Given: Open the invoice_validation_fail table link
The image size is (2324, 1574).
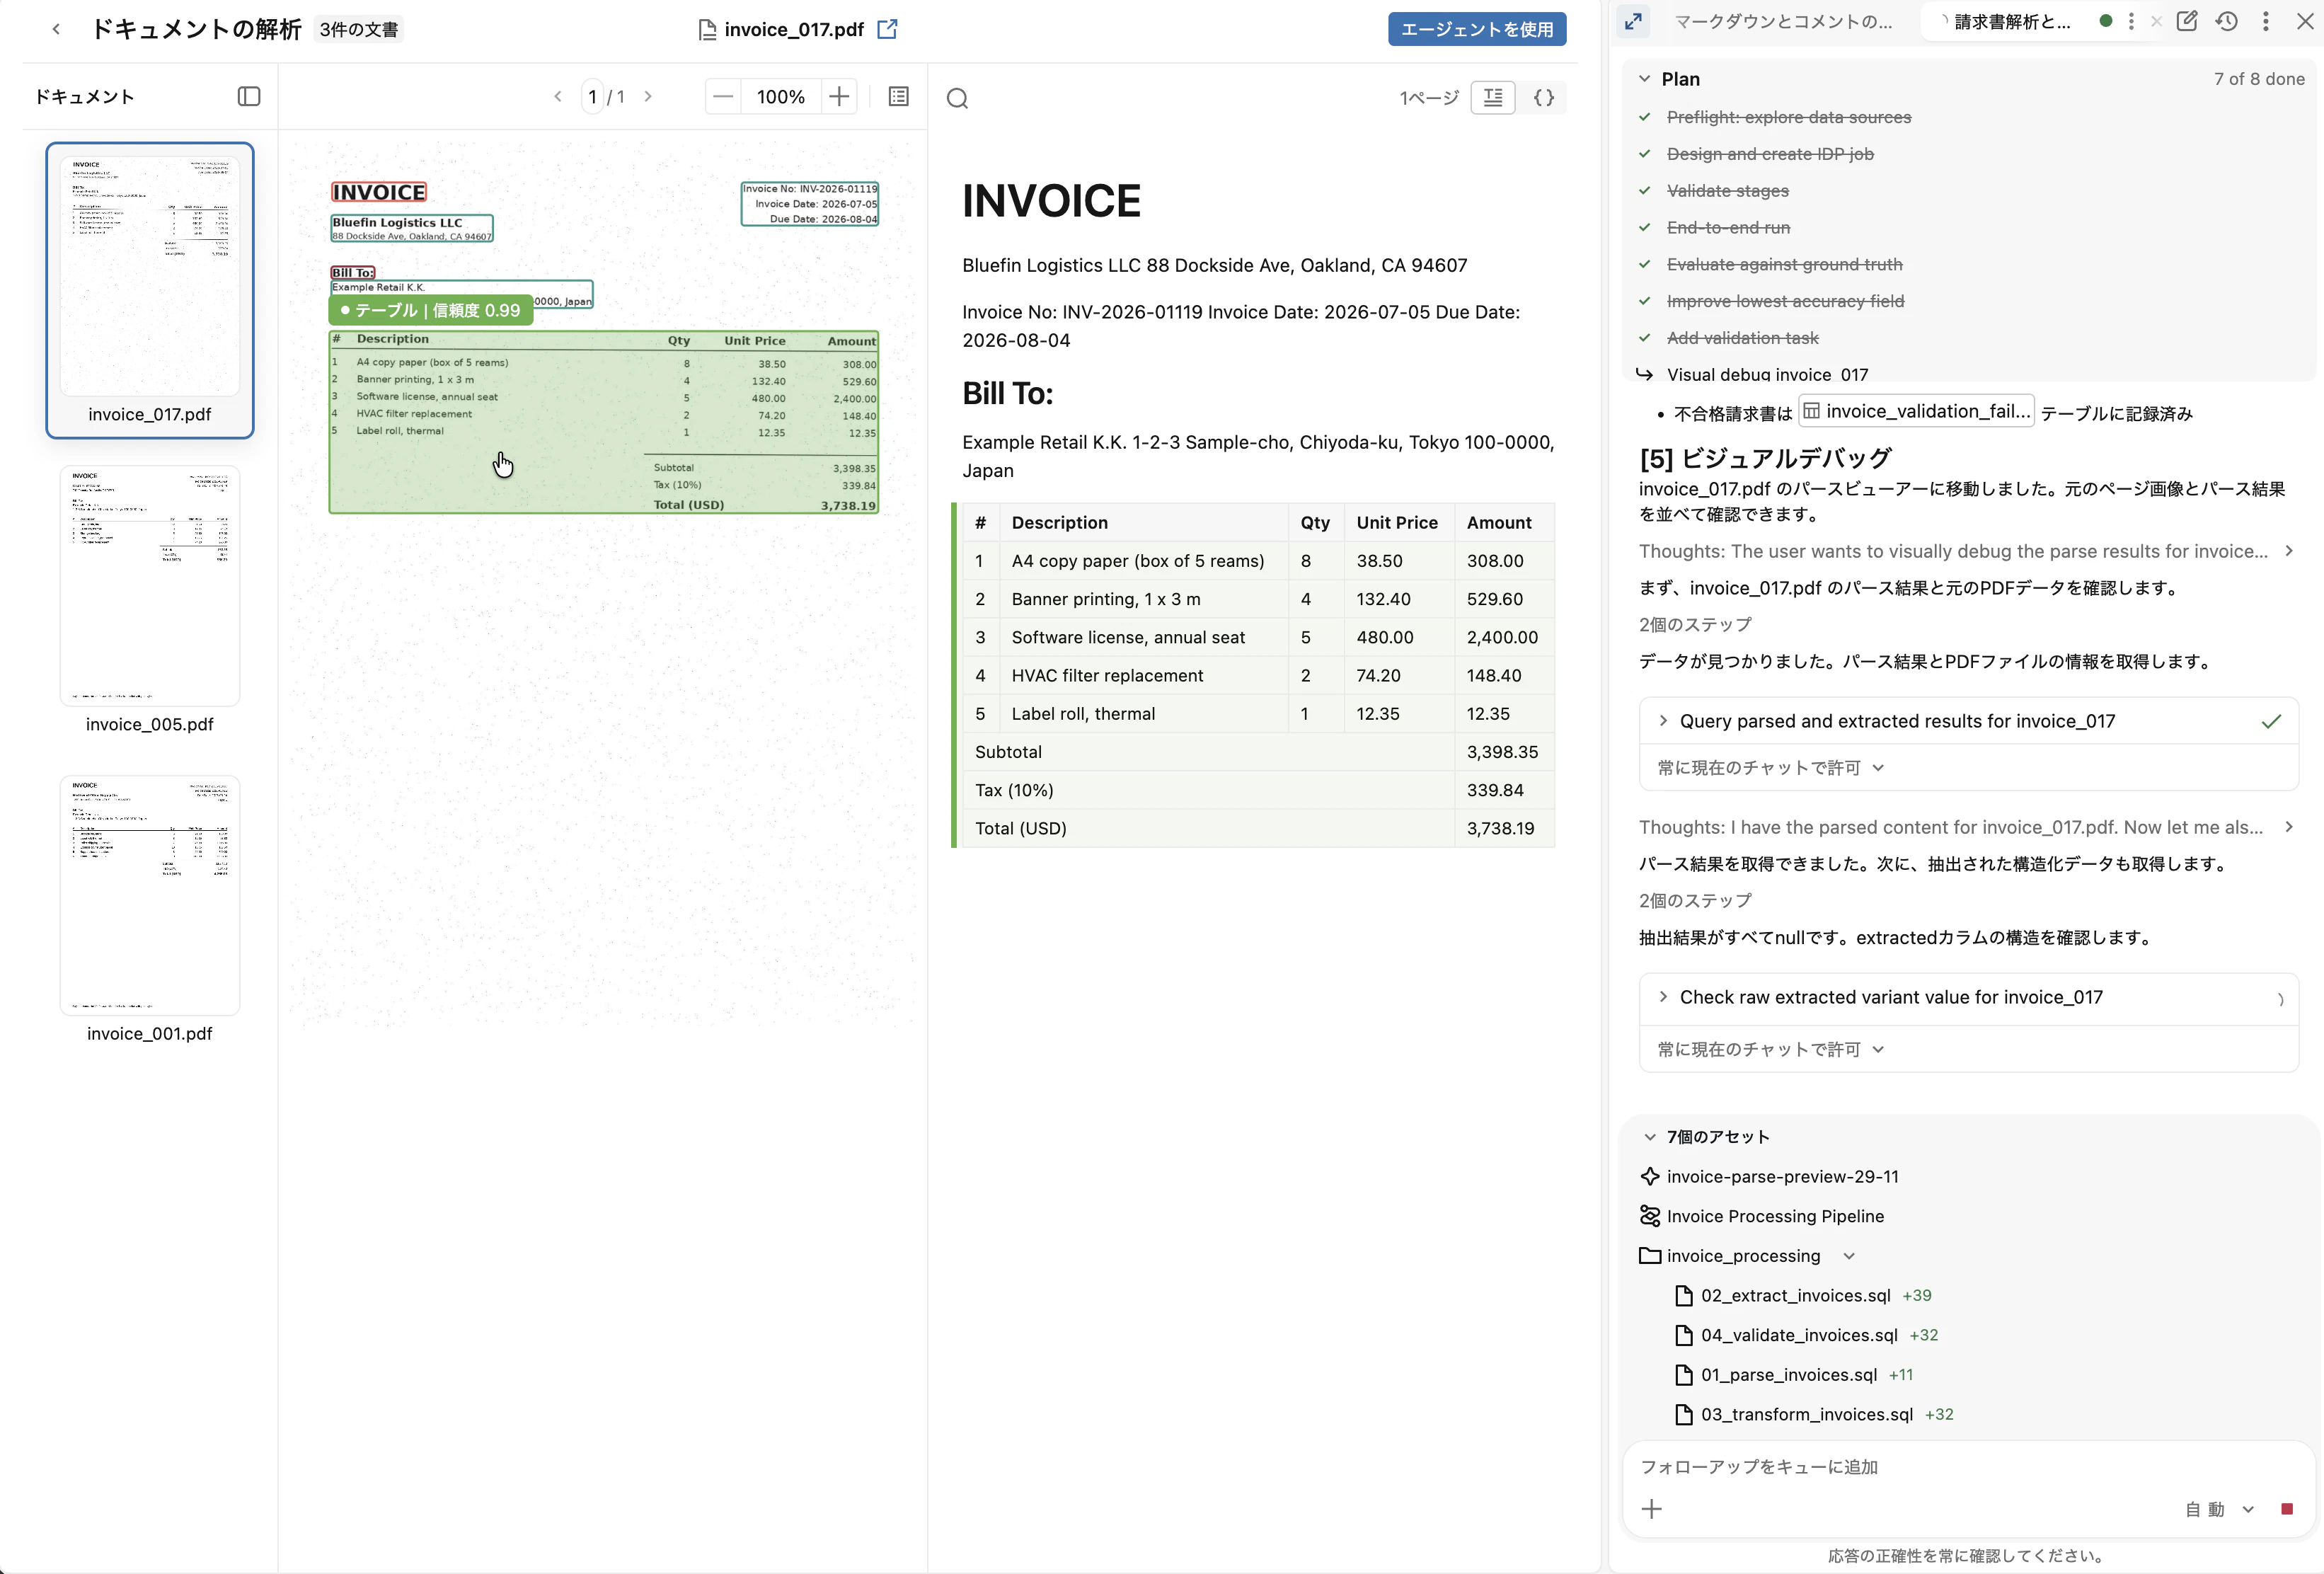Looking at the screenshot, I should [x=1916, y=411].
